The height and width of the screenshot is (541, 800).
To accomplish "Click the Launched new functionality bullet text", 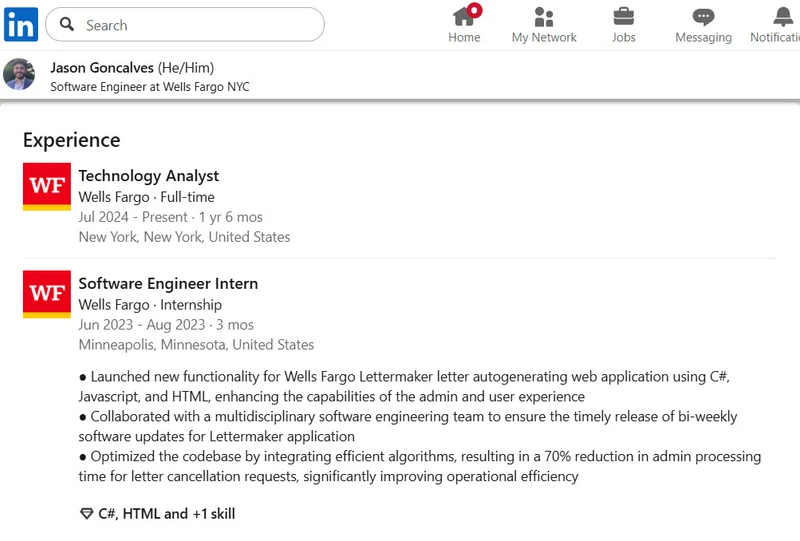I will tap(404, 386).
